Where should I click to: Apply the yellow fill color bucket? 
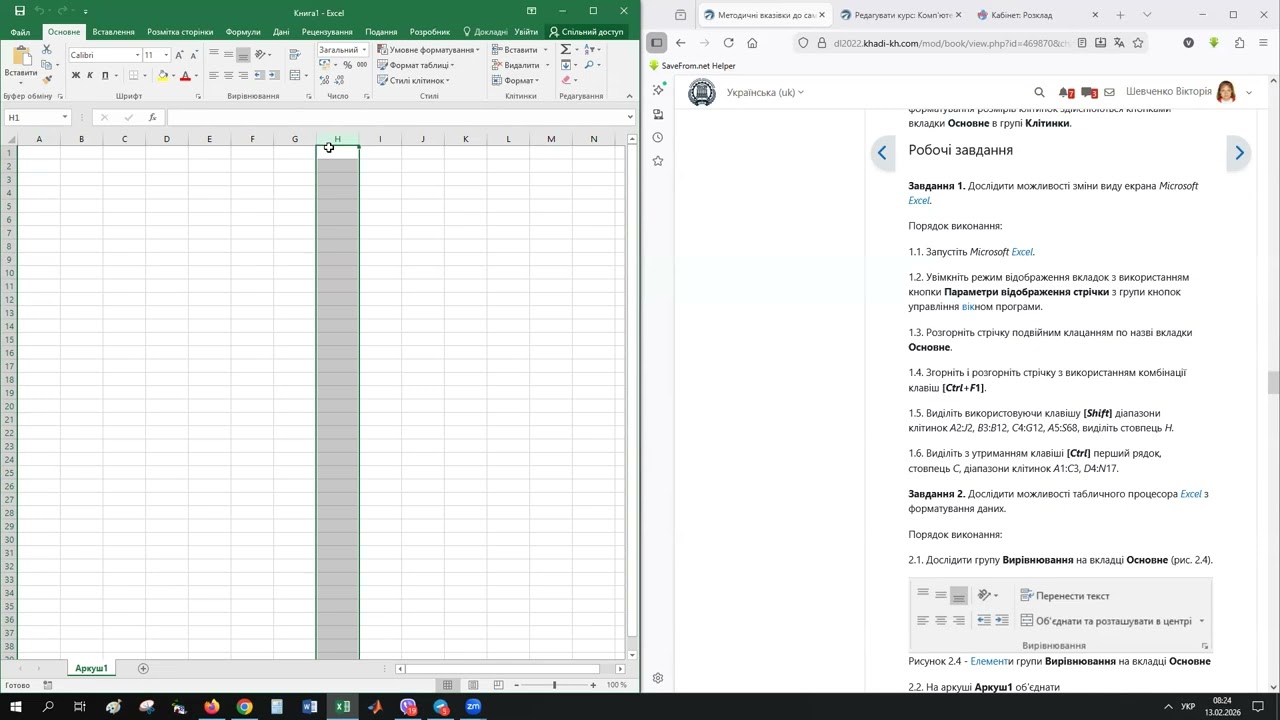coord(163,76)
